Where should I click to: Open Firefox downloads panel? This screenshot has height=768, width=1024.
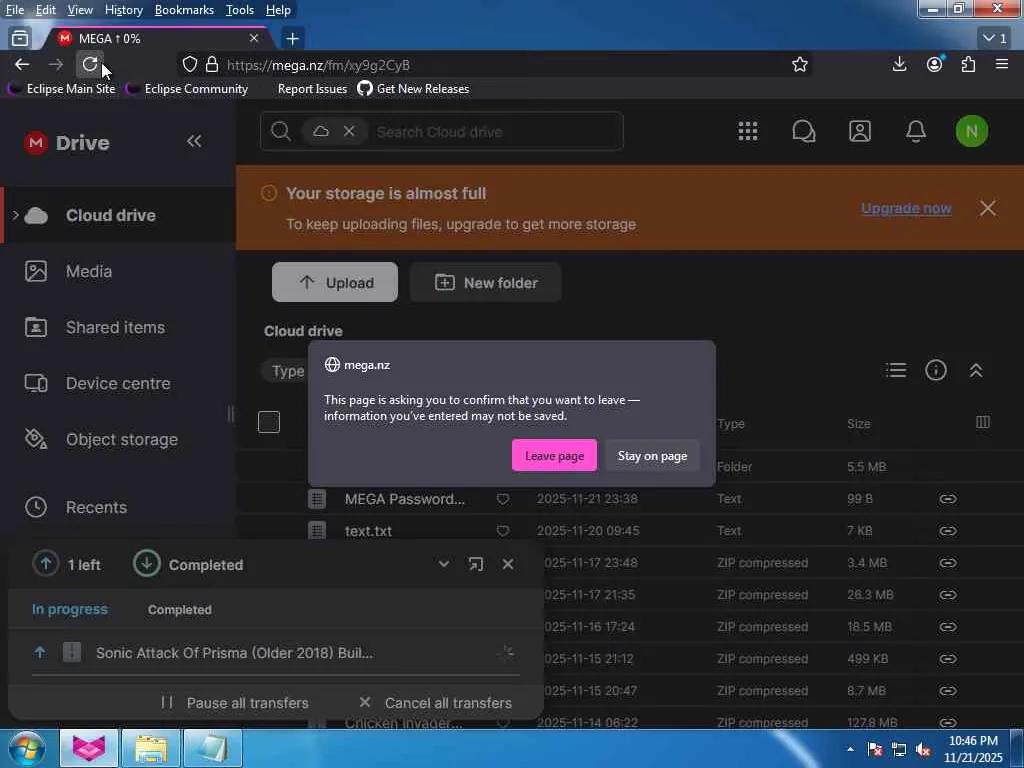[x=899, y=64]
